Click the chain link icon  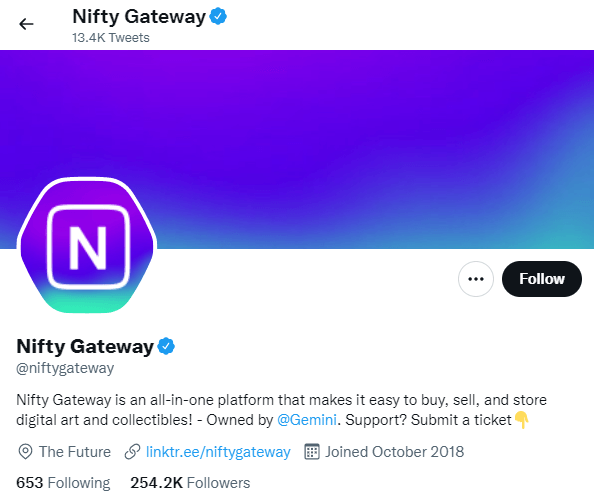coord(133,452)
